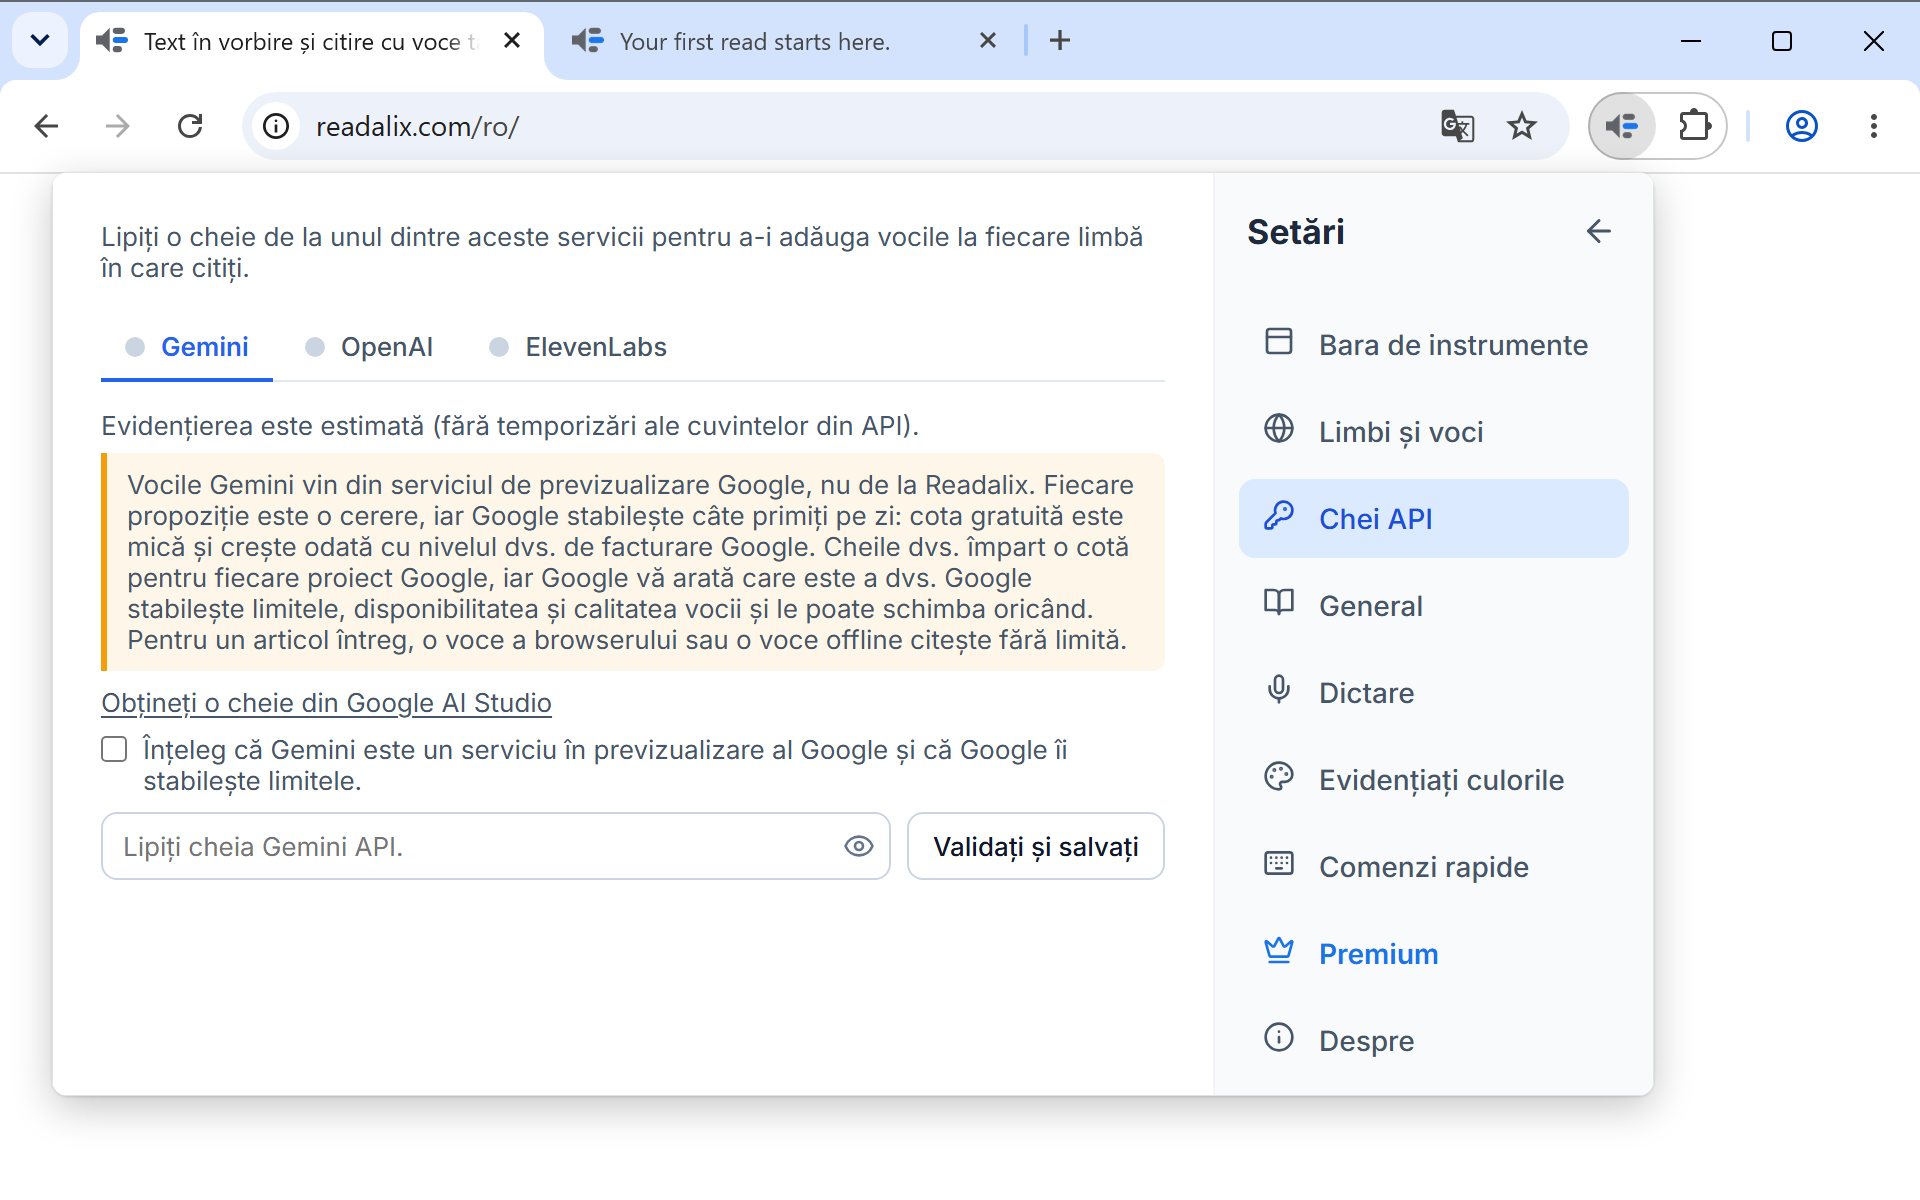This screenshot has width=1920, height=1200.
Task: Open Comenzi rapide keyboard settings
Action: pos(1433,867)
